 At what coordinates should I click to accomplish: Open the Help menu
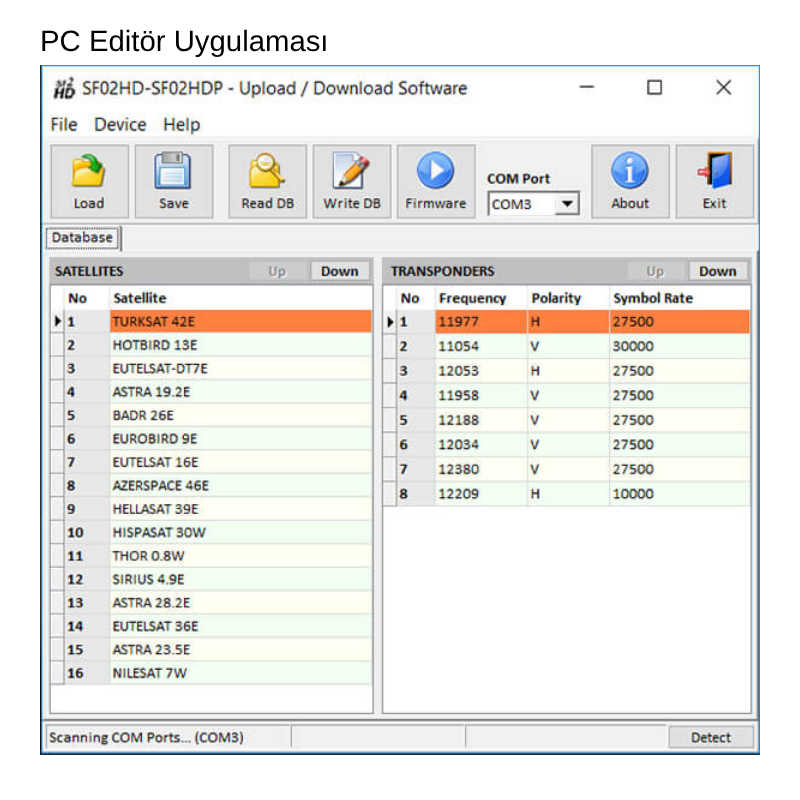click(182, 124)
